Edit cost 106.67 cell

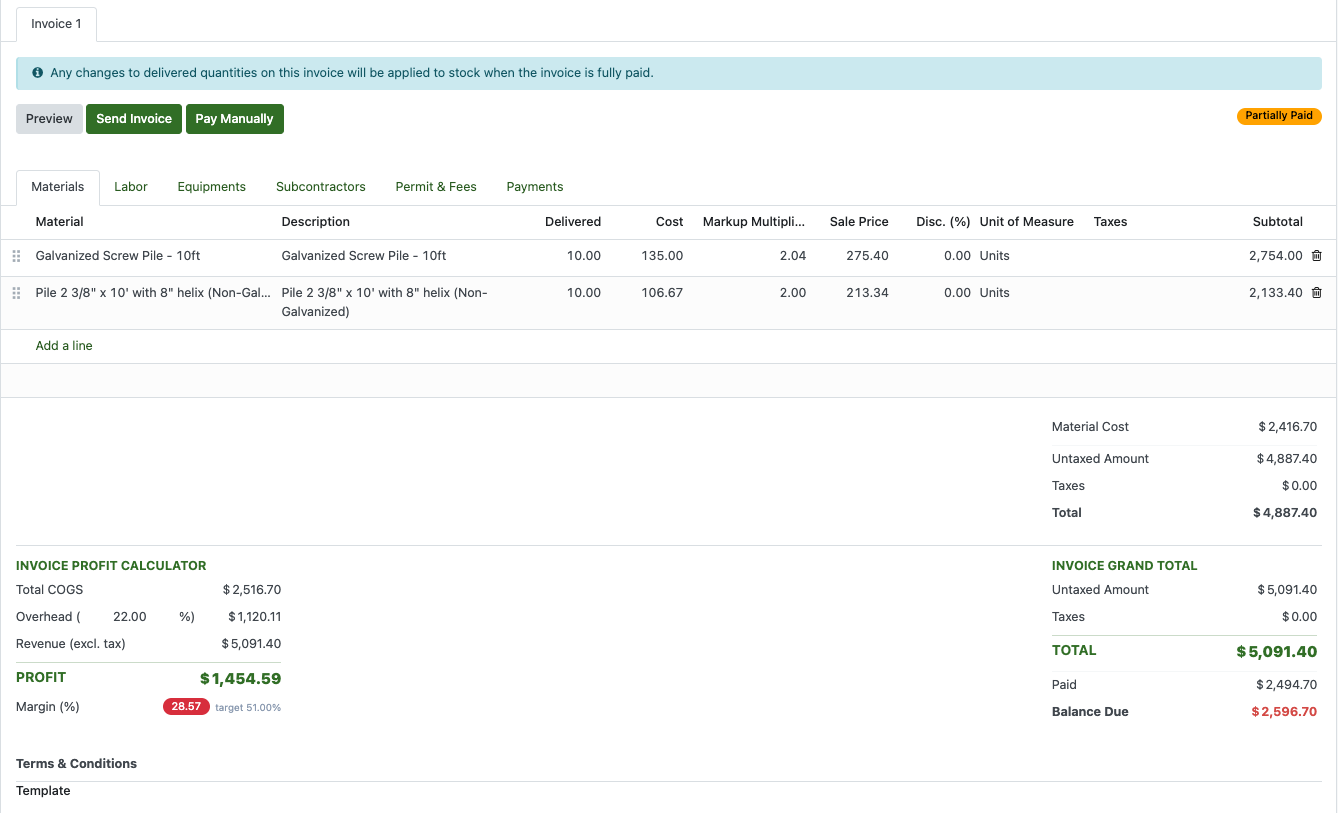(663, 293)
